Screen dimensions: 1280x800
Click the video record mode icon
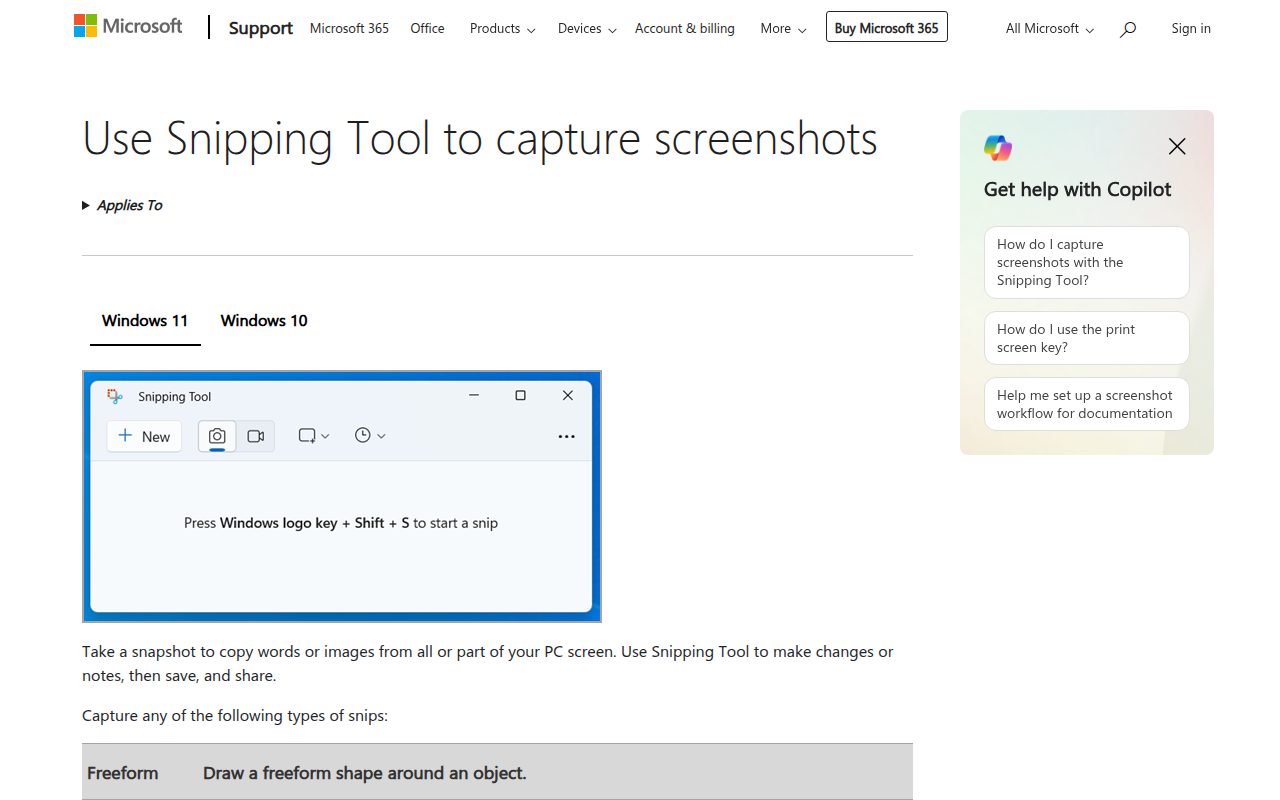[256, 436]
